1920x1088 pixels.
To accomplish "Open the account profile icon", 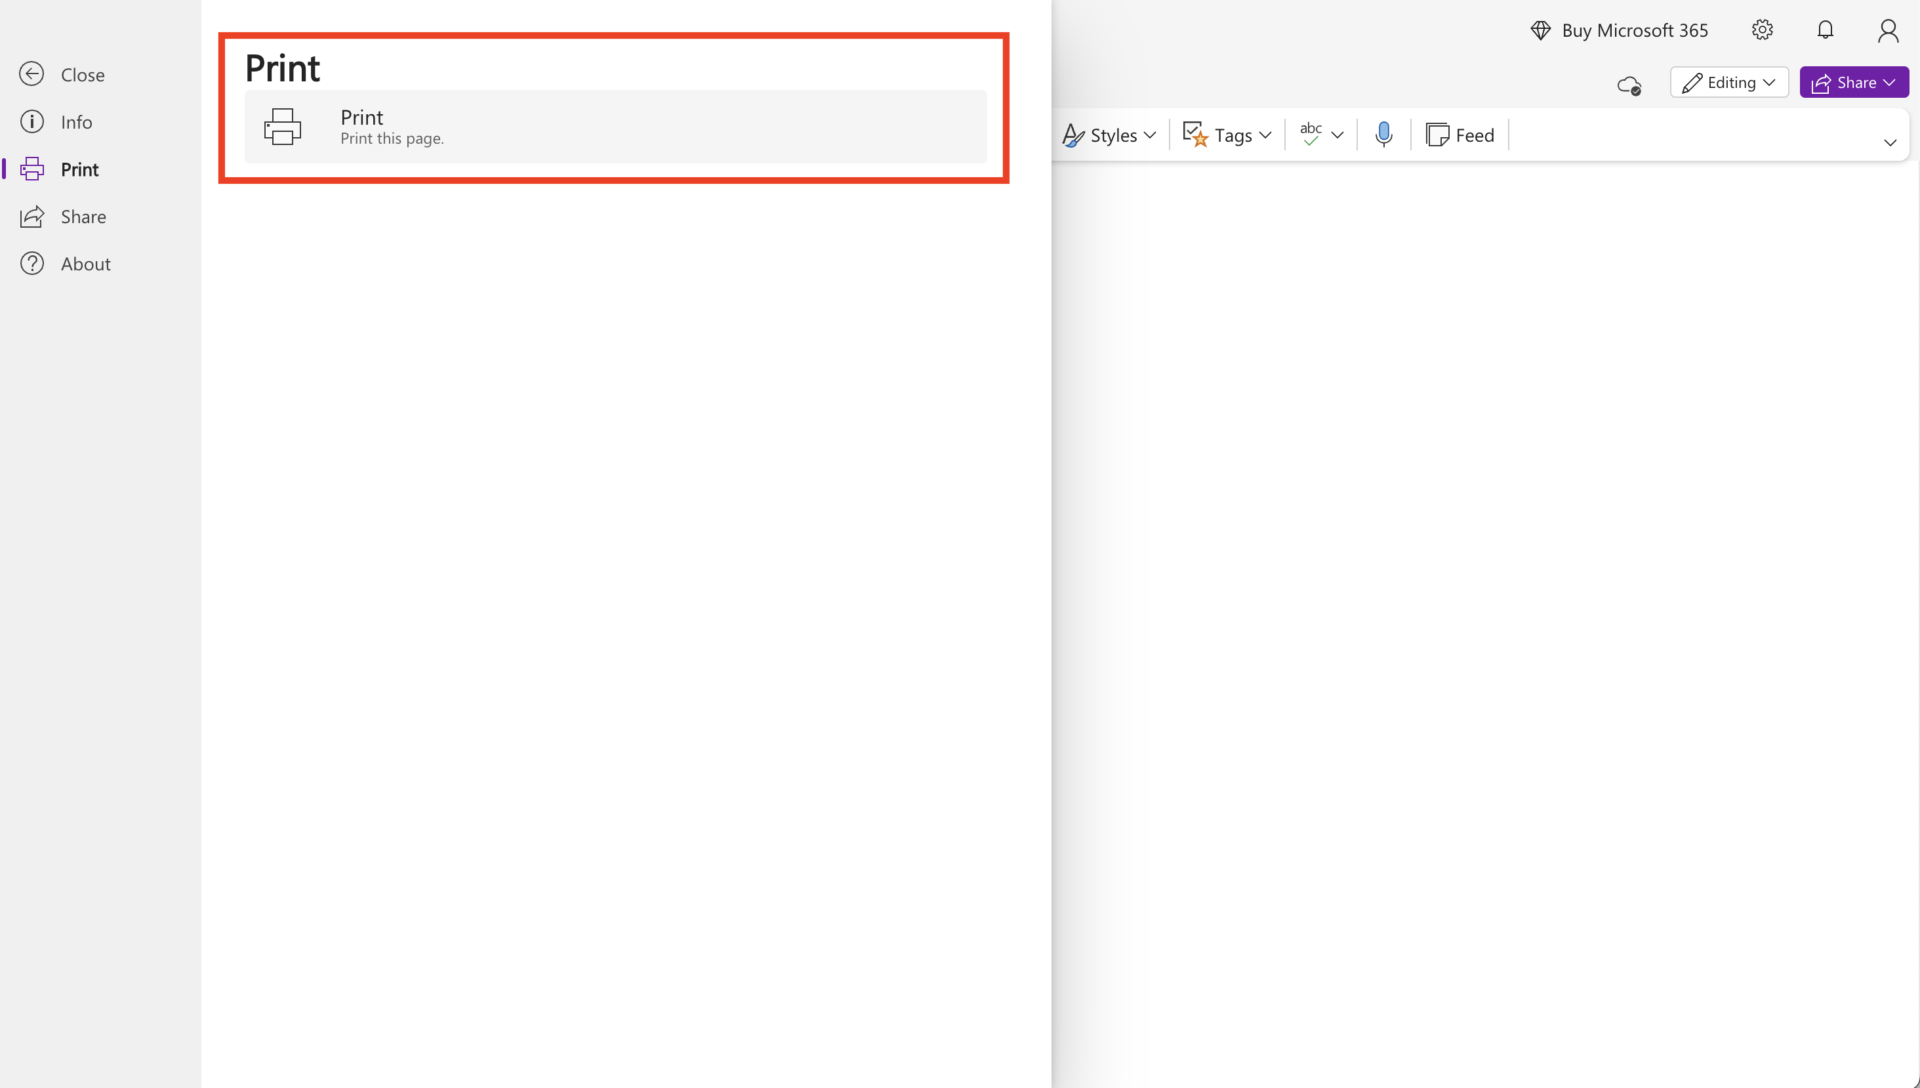I will tap(1889, 30).
